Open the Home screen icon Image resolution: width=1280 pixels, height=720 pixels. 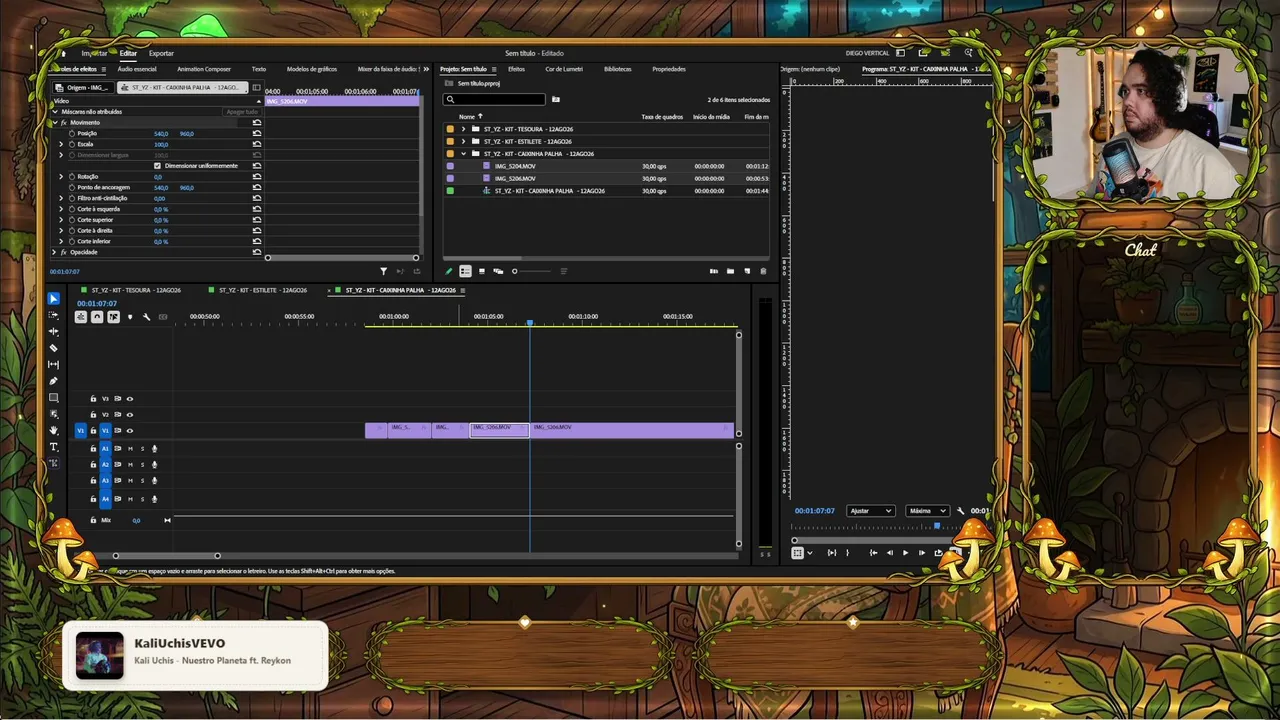point(64,53)
